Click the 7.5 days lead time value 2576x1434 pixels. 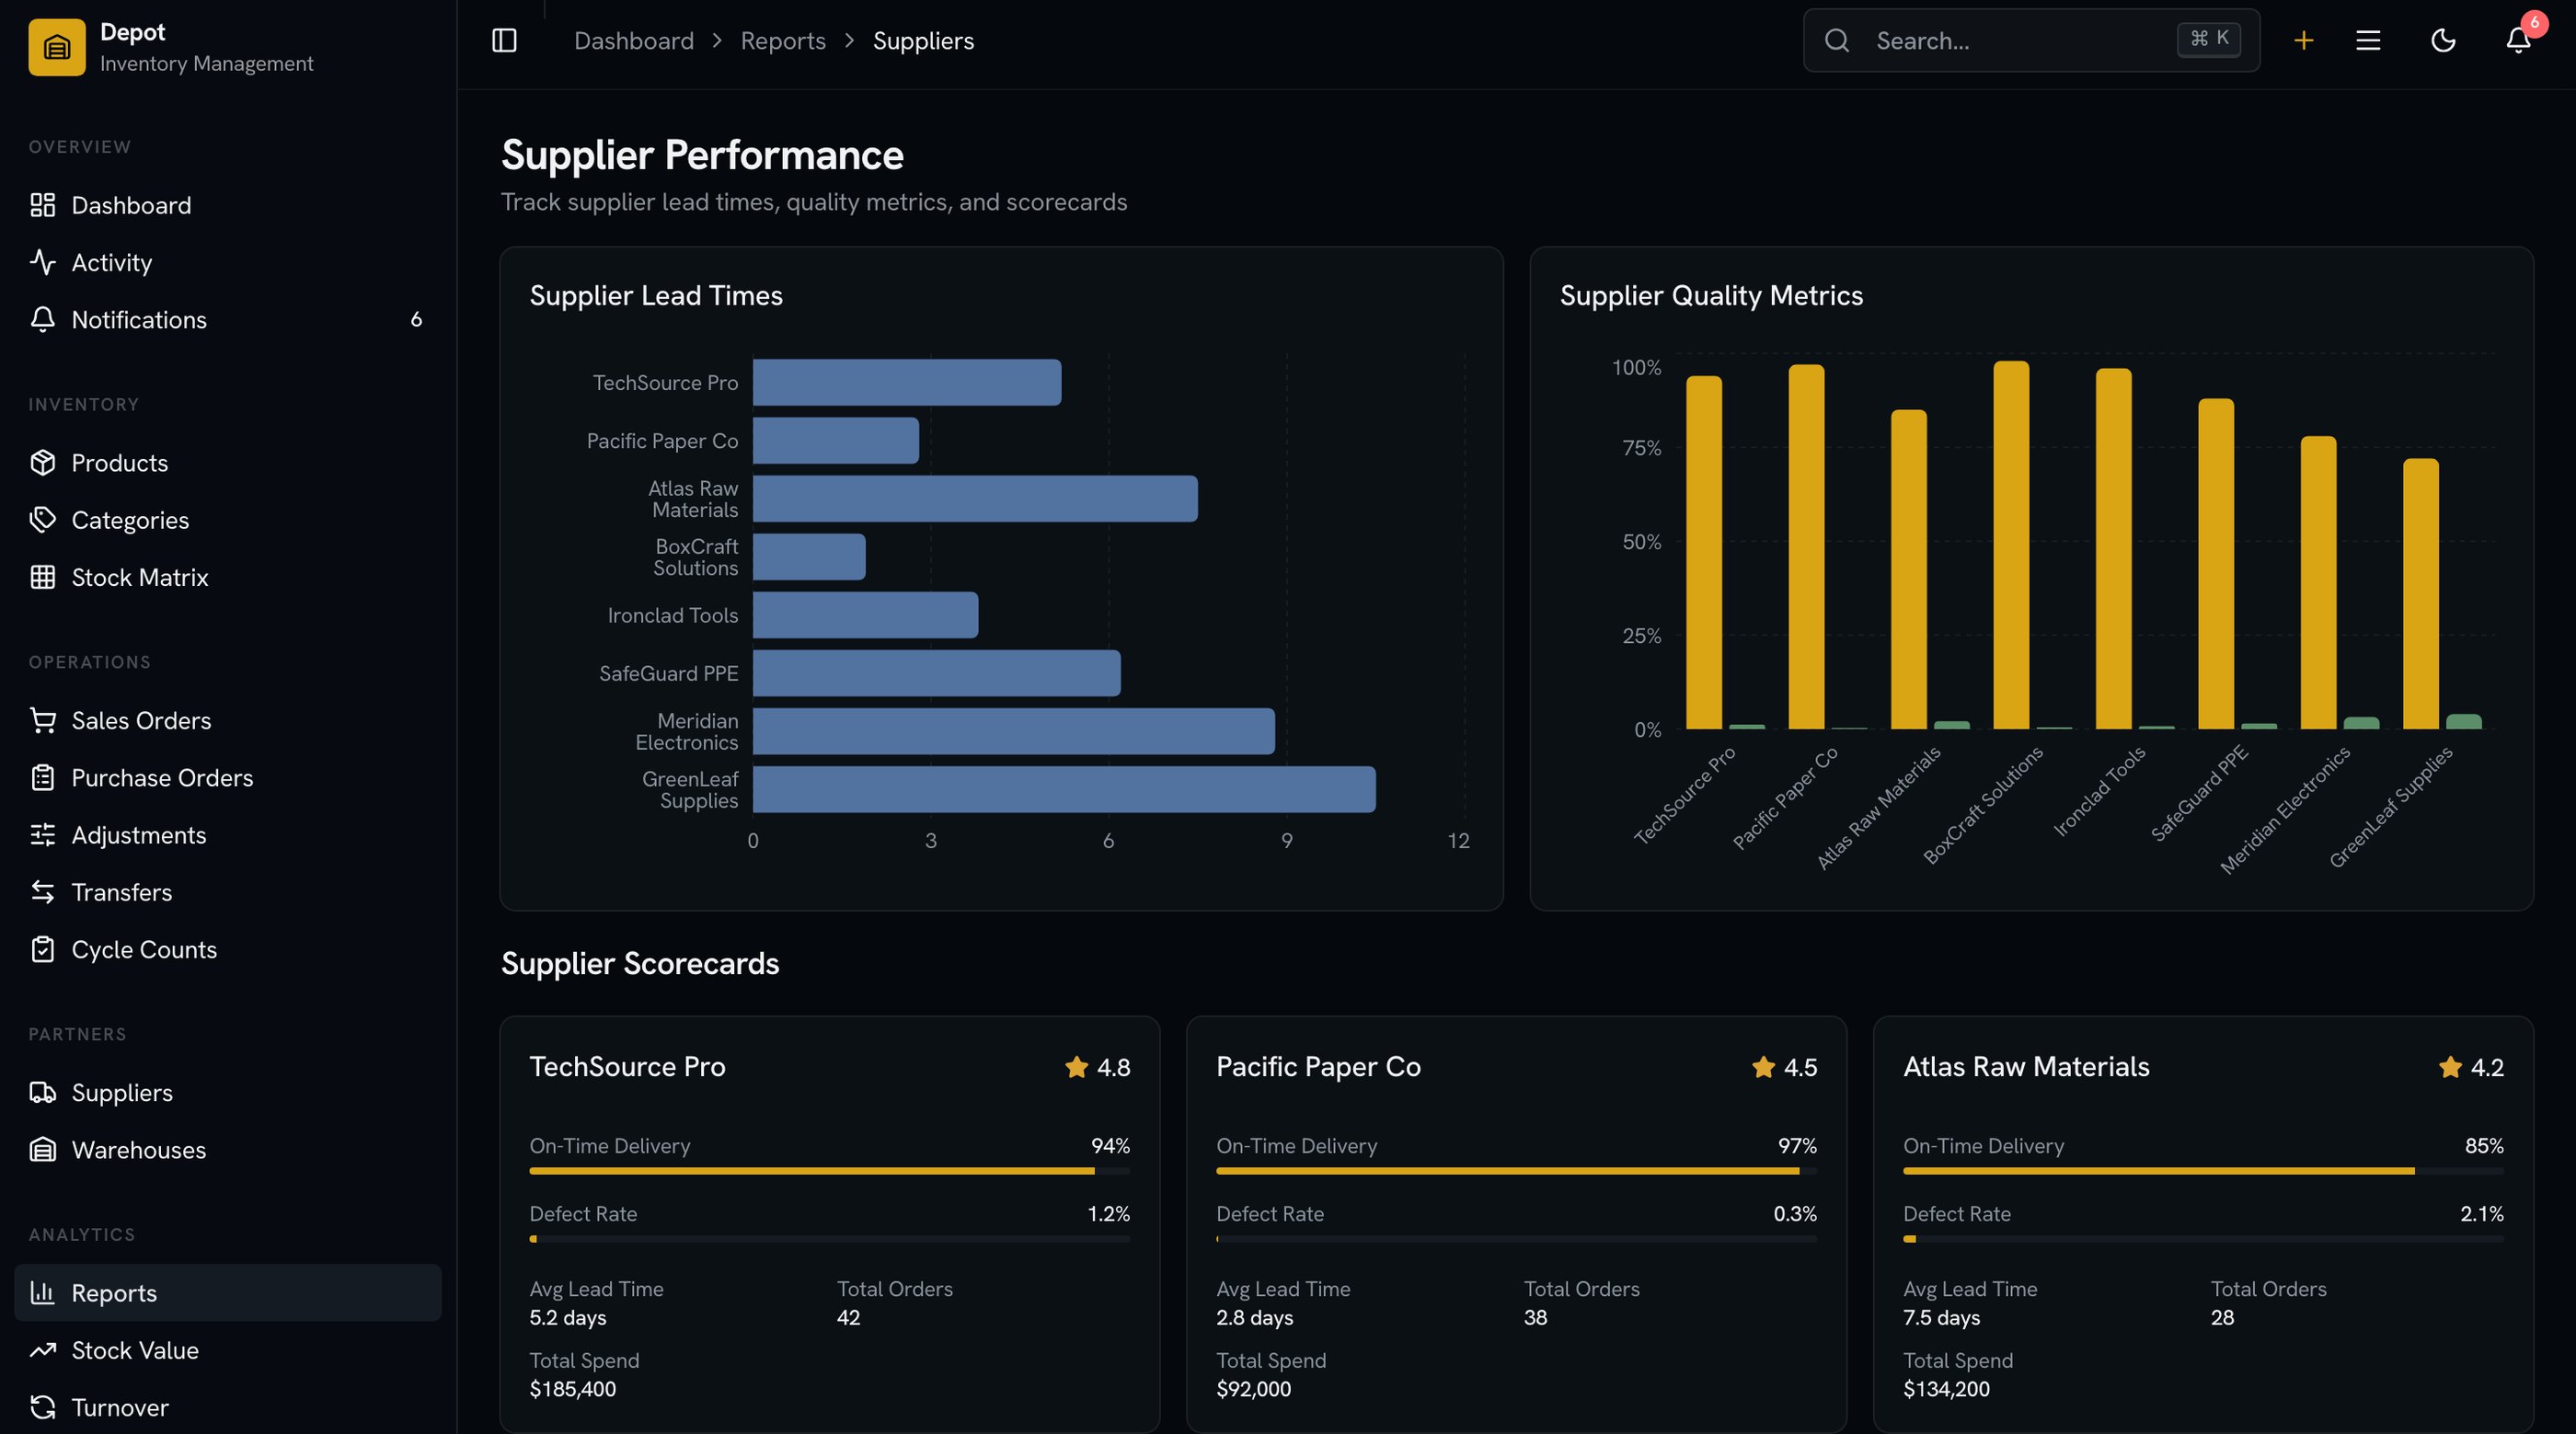click(1941, 1318)
